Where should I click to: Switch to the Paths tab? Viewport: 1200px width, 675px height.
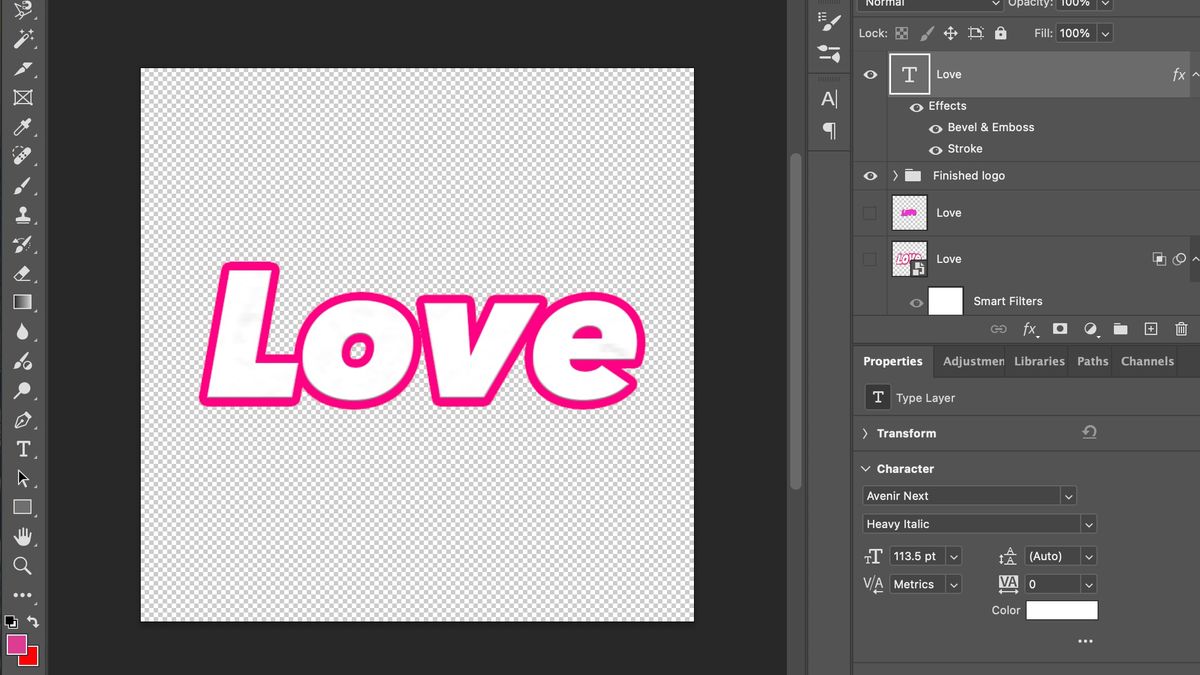tap(1091, 361)
